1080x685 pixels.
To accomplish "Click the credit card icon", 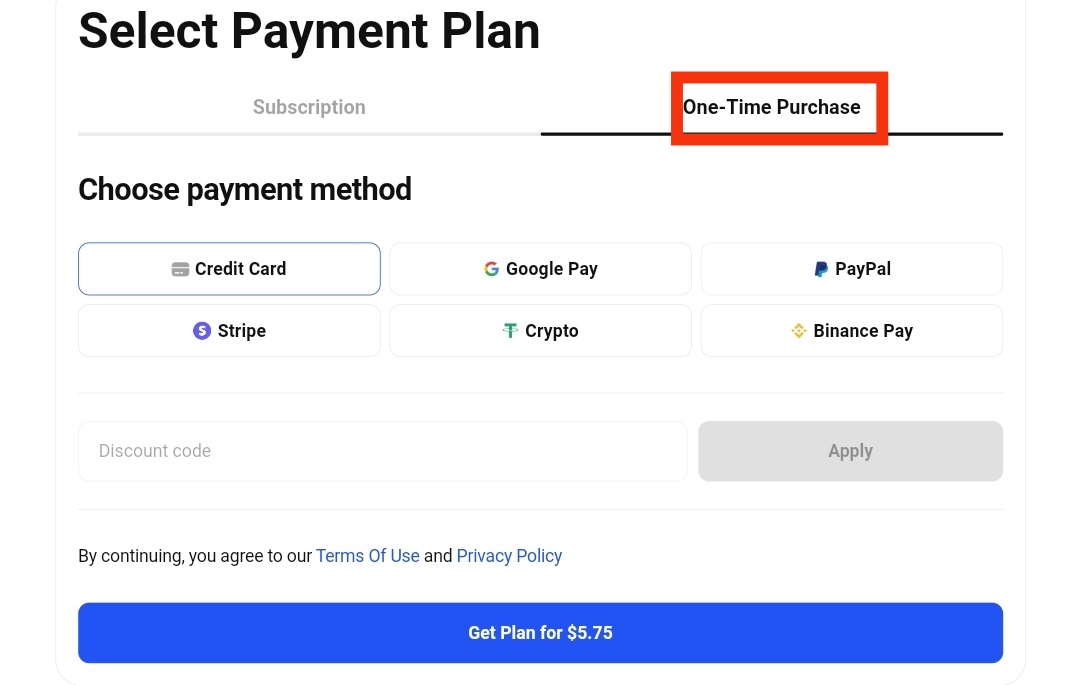I will [x=180, y=269].
